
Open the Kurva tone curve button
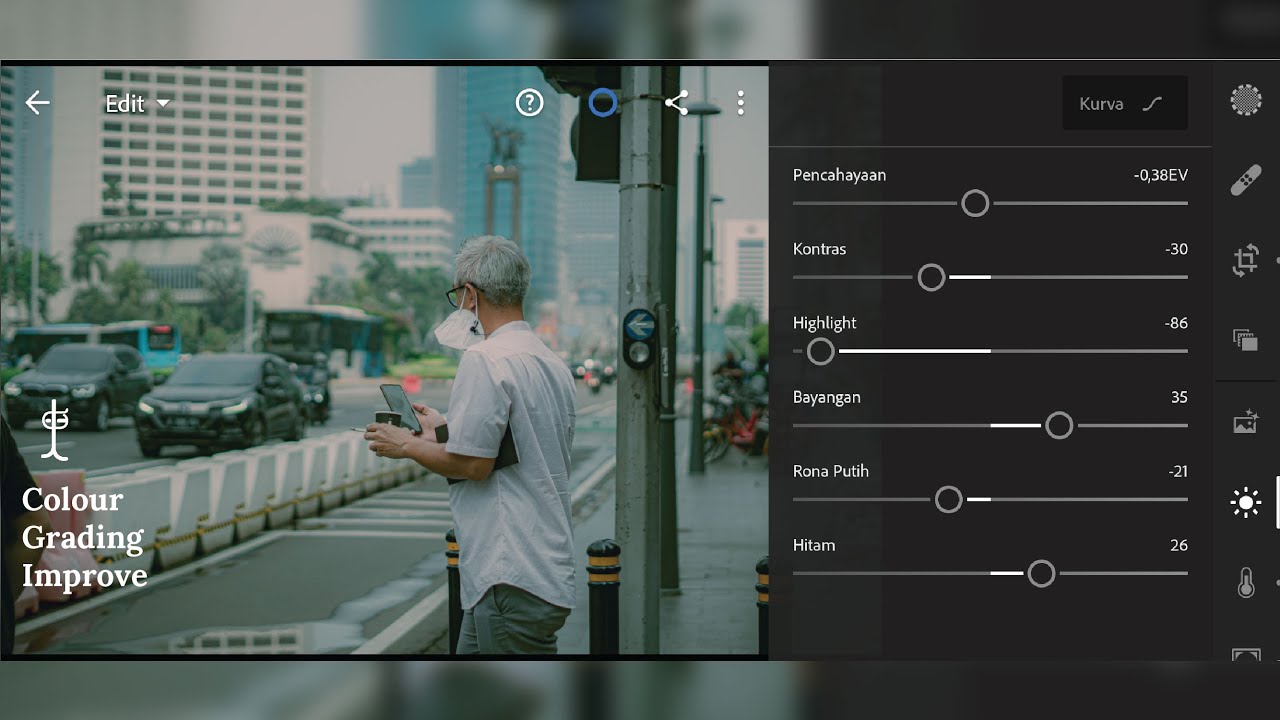(x=1125, y=103)
